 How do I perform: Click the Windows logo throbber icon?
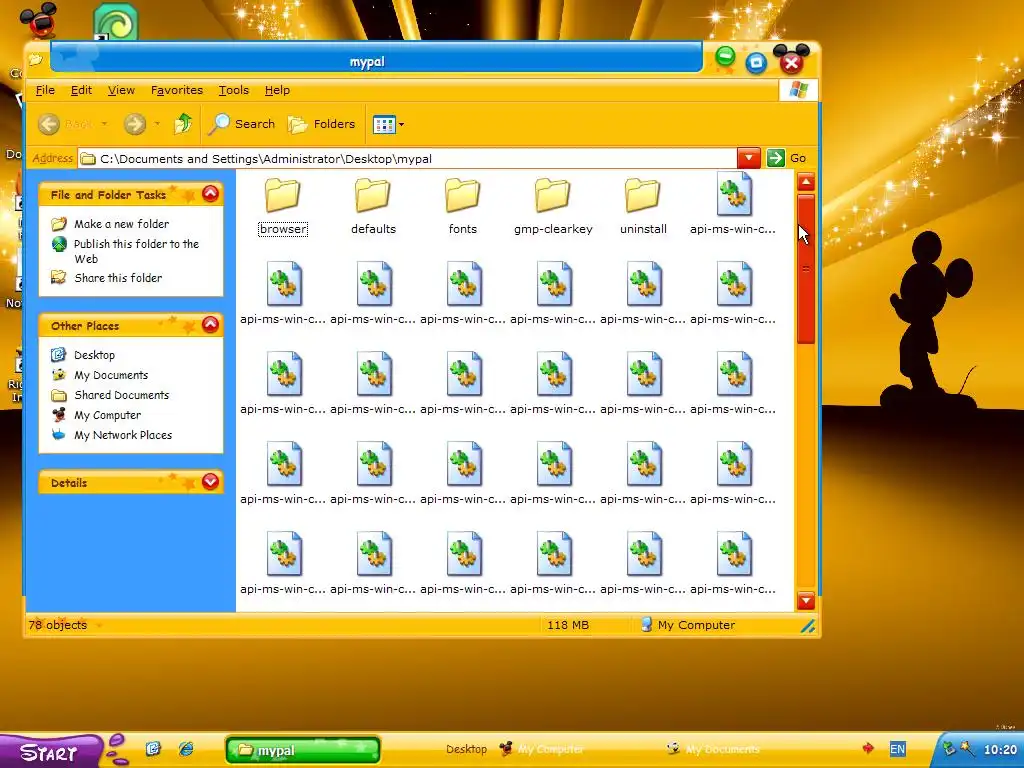click(798, 90)
